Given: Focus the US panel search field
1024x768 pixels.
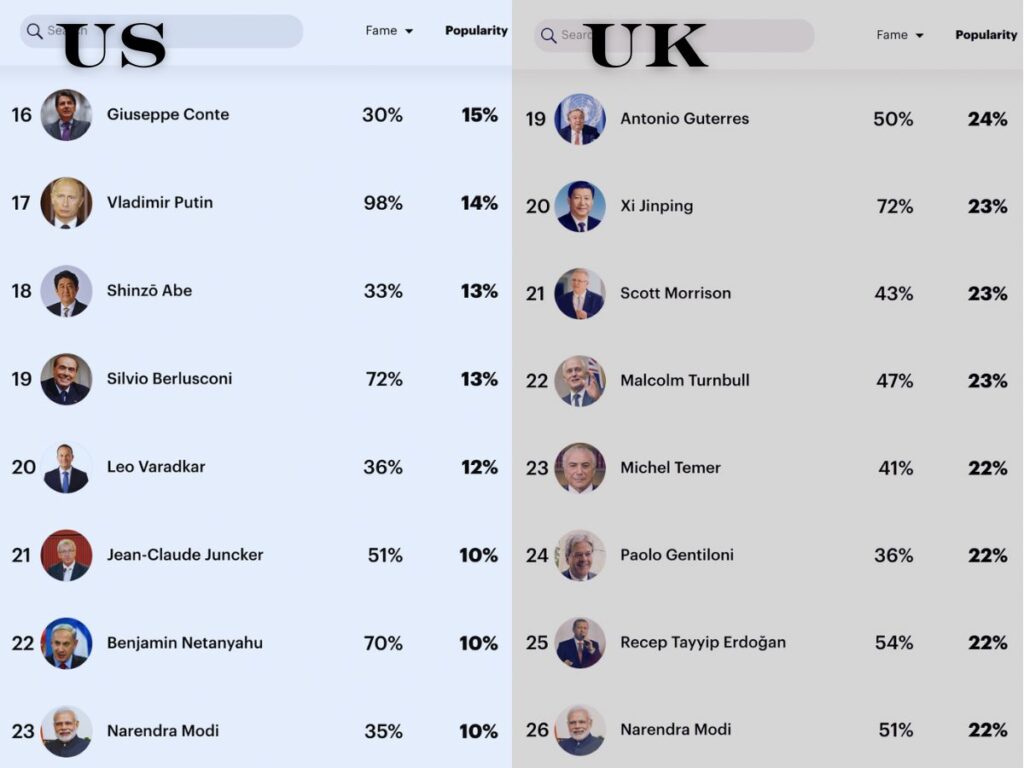Looking at the screenshot, I should tap(161, 31).
